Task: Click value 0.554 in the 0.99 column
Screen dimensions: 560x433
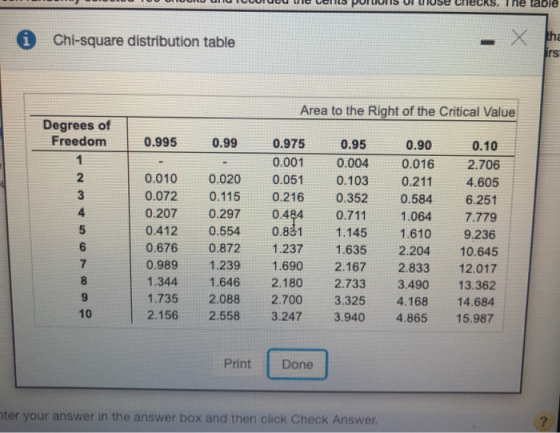Action: tap(225, 231)
